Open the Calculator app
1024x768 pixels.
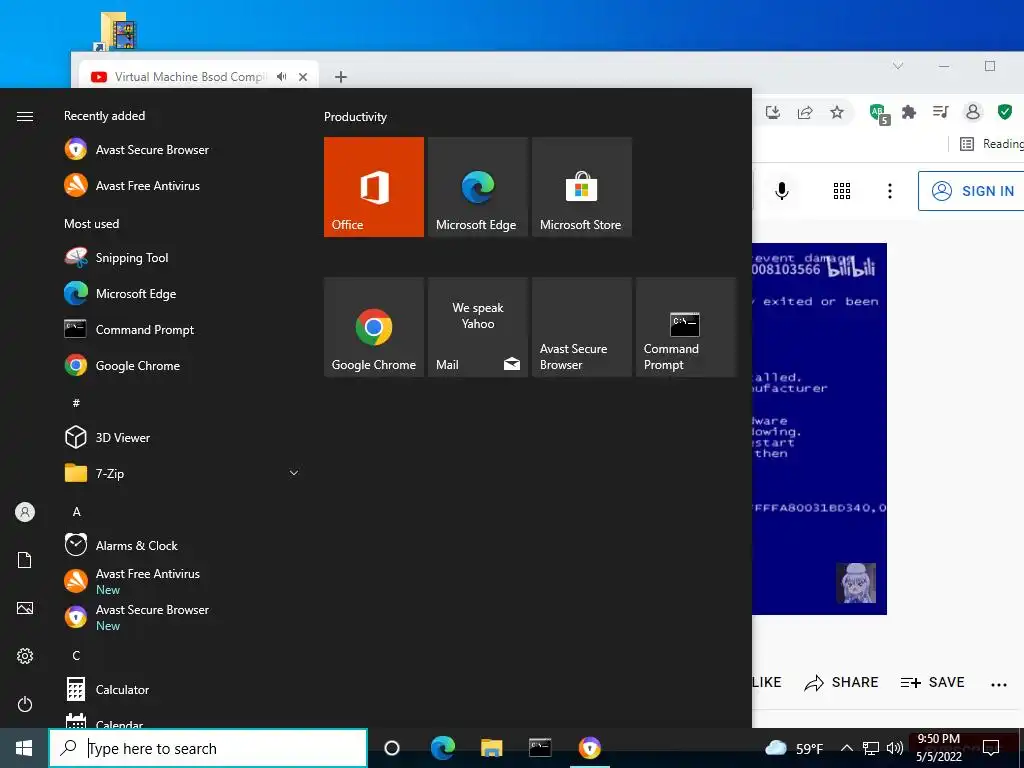pos(107,690)
